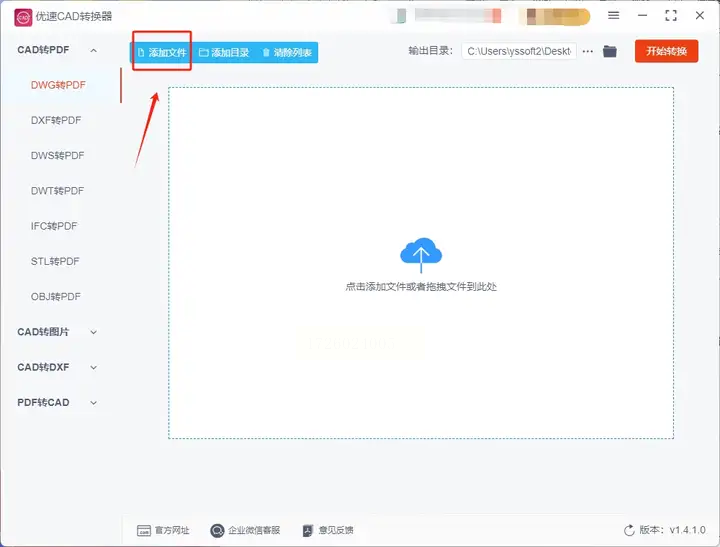Collapse the CAD转PDF section chevron
Image resolution: width=720 pixels, height=547 pixels.
[x=94, y=50]
